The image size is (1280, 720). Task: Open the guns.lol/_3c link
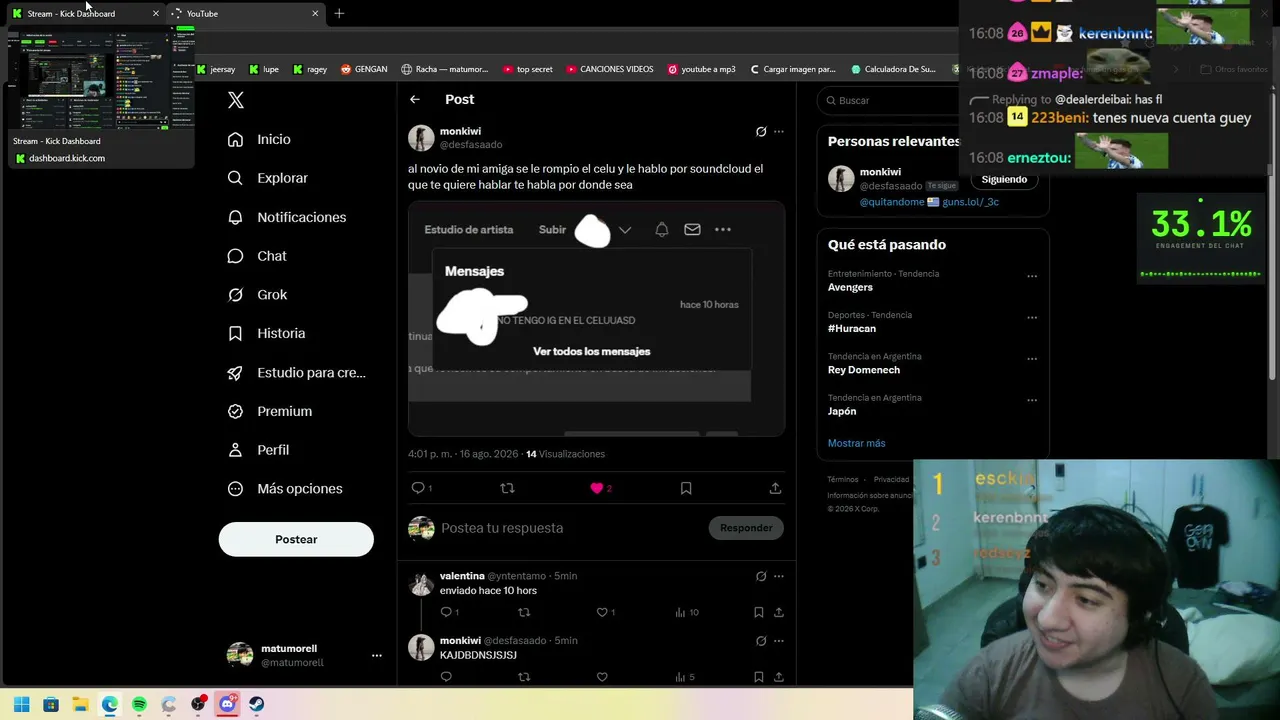coord(970,202)
